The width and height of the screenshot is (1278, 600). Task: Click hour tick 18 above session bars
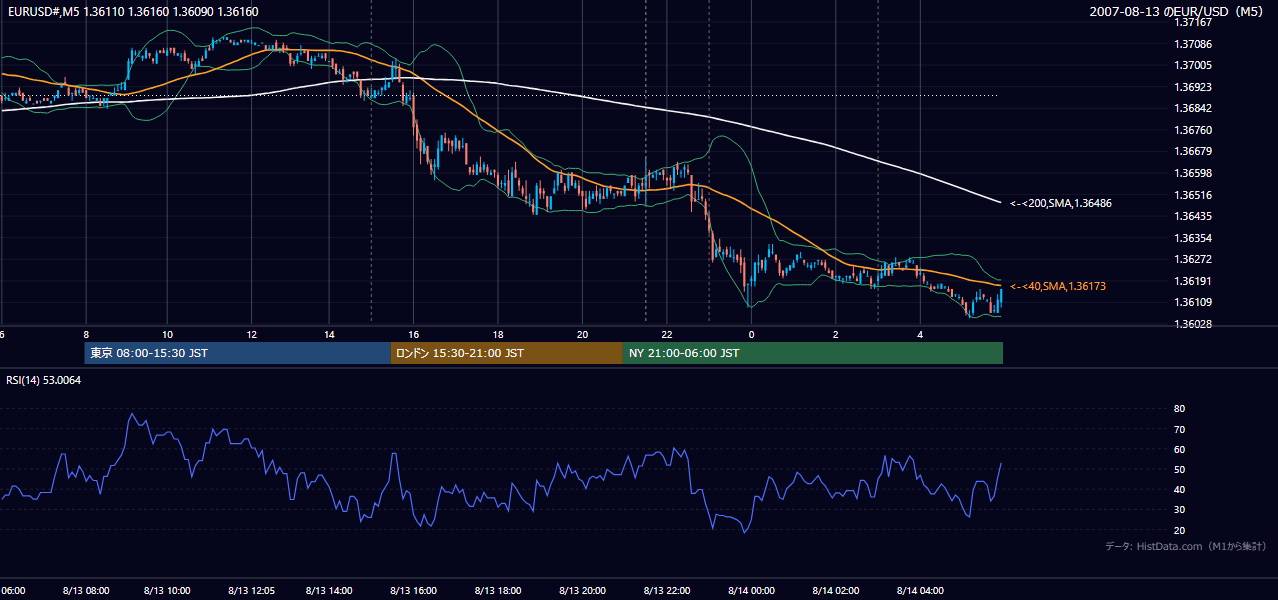pyautogui.click(x=498, y=334)
